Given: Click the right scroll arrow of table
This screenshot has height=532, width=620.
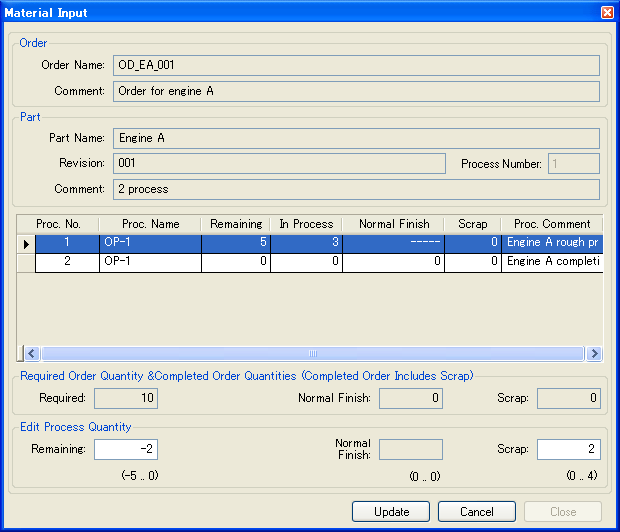Looking at the screenshot, I should [x=594, y=353].
